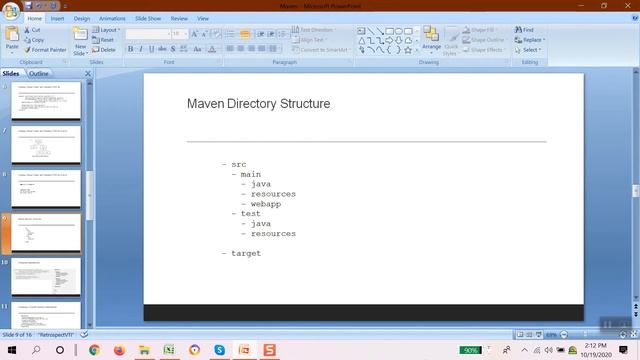
Task: Delete the current slide
Action: (104, 50)
